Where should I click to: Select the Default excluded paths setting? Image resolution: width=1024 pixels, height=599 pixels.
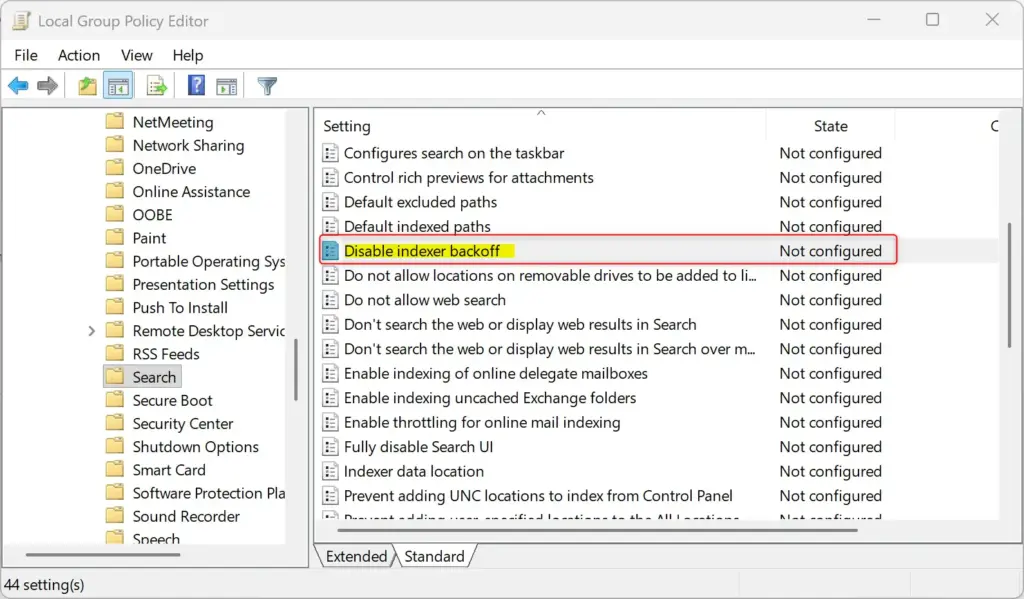420,202
